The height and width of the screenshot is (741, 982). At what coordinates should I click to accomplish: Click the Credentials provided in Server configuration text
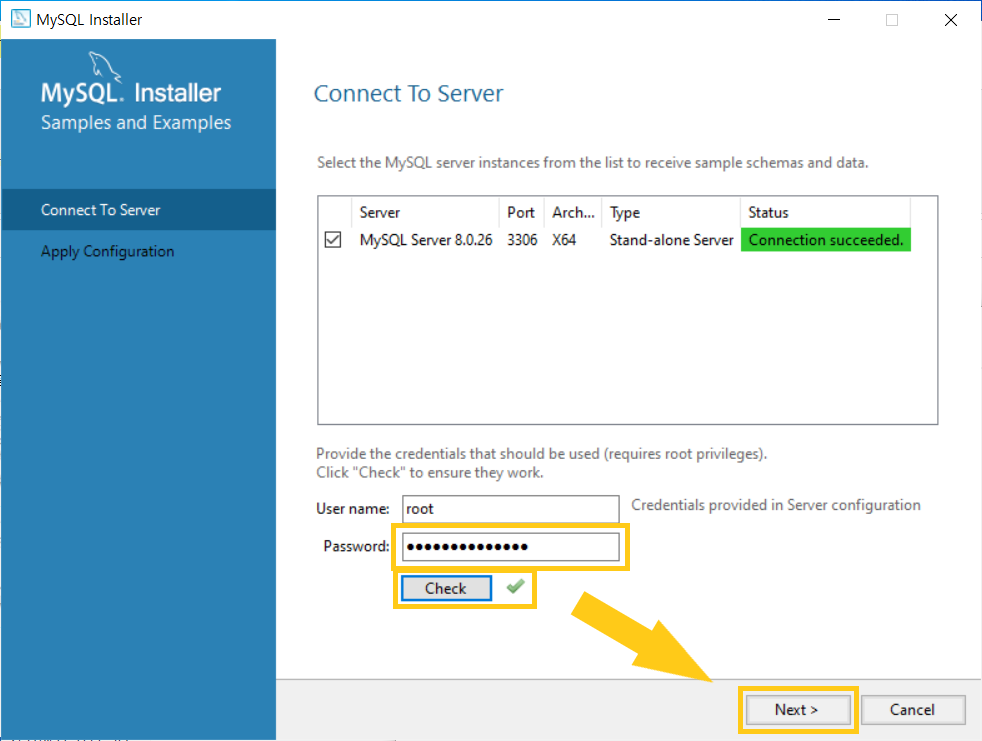click(x=776, y=505)
